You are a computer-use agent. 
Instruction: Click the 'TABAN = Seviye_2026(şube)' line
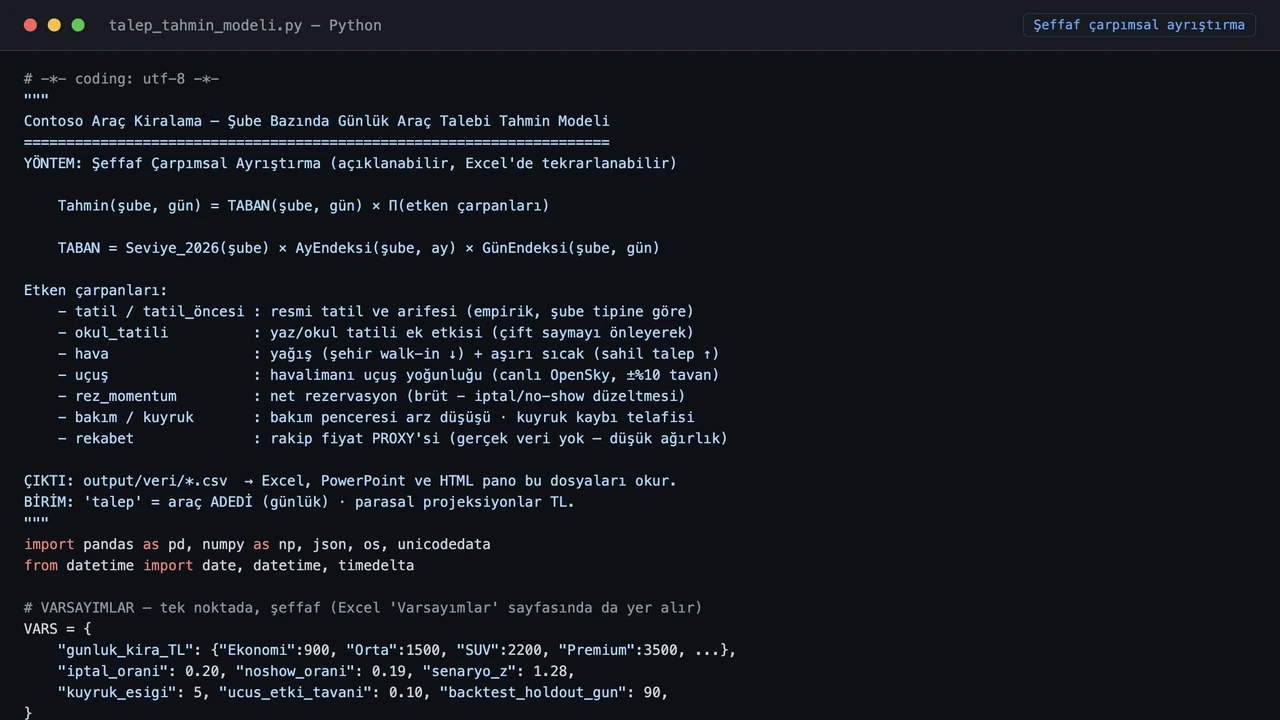tap(359, 248)
